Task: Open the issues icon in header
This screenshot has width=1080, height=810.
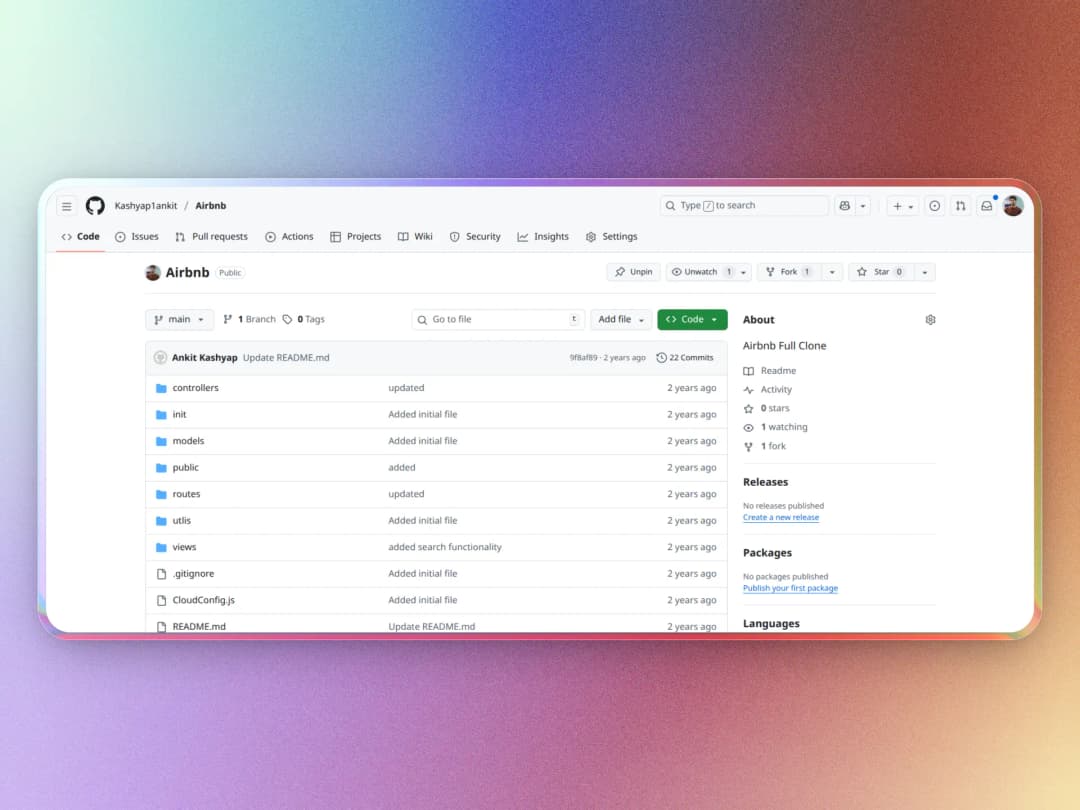Action: pos(935,206)
